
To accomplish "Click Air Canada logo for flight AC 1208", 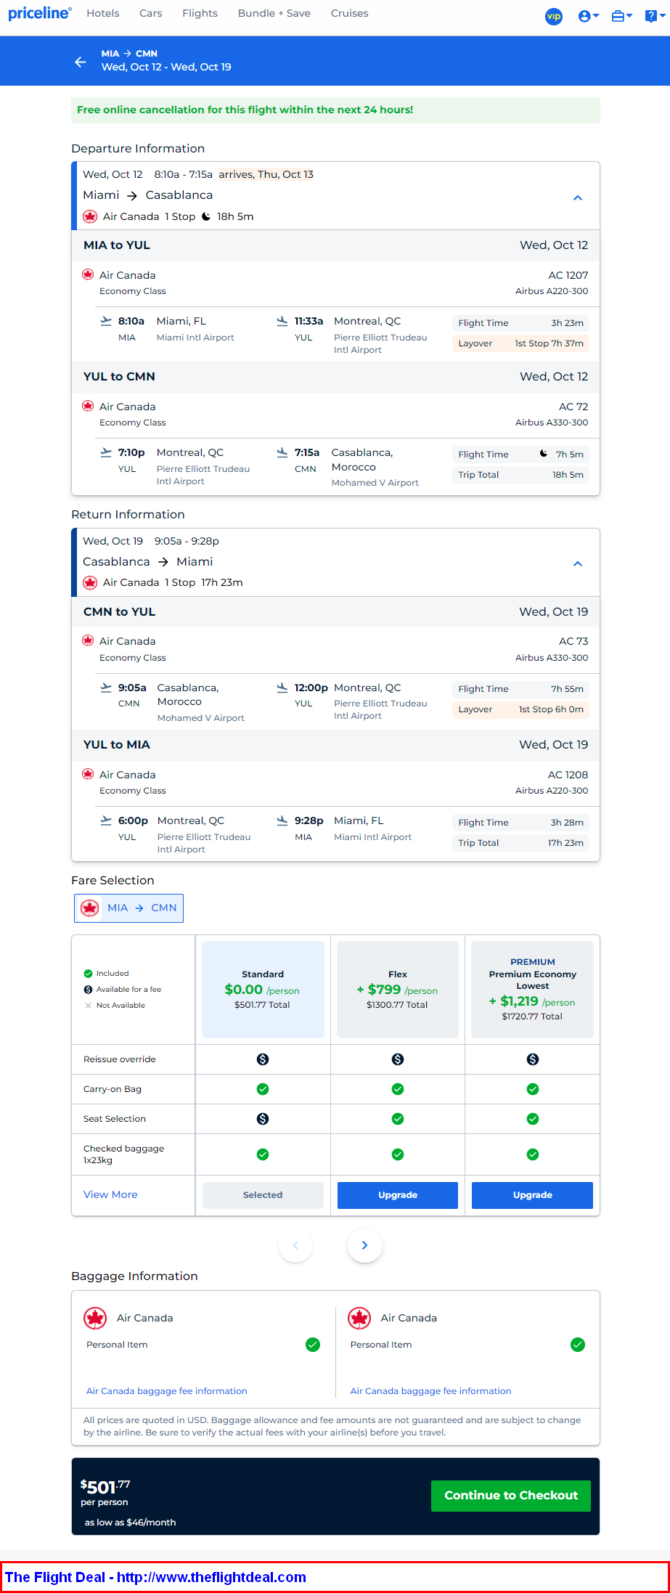I will 88,774.
